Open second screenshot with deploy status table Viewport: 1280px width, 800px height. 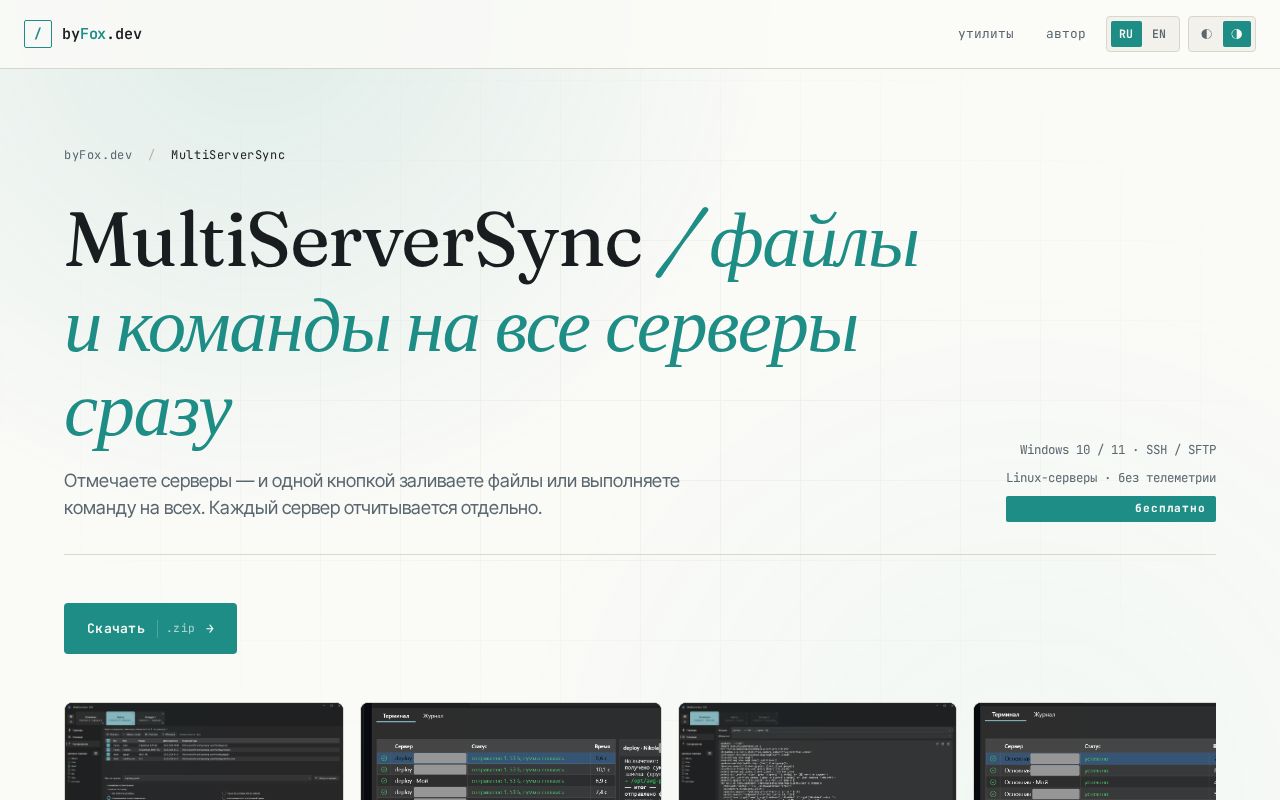[x=511, y=751]
